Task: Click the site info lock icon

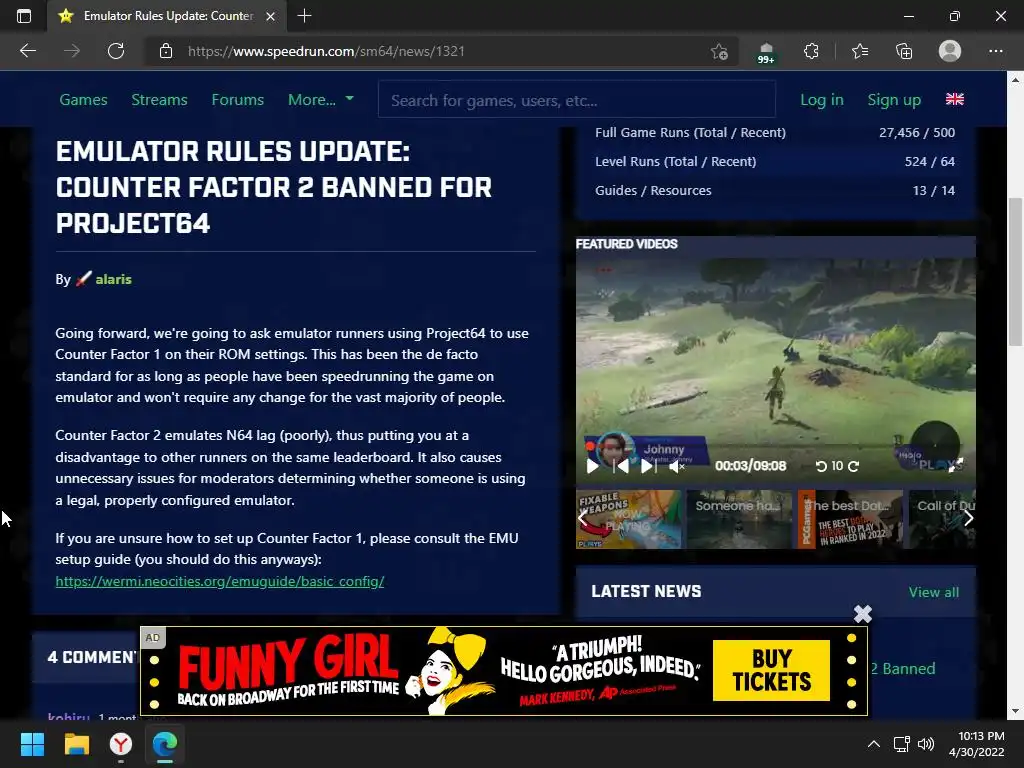Action: [x=166, y=51]
